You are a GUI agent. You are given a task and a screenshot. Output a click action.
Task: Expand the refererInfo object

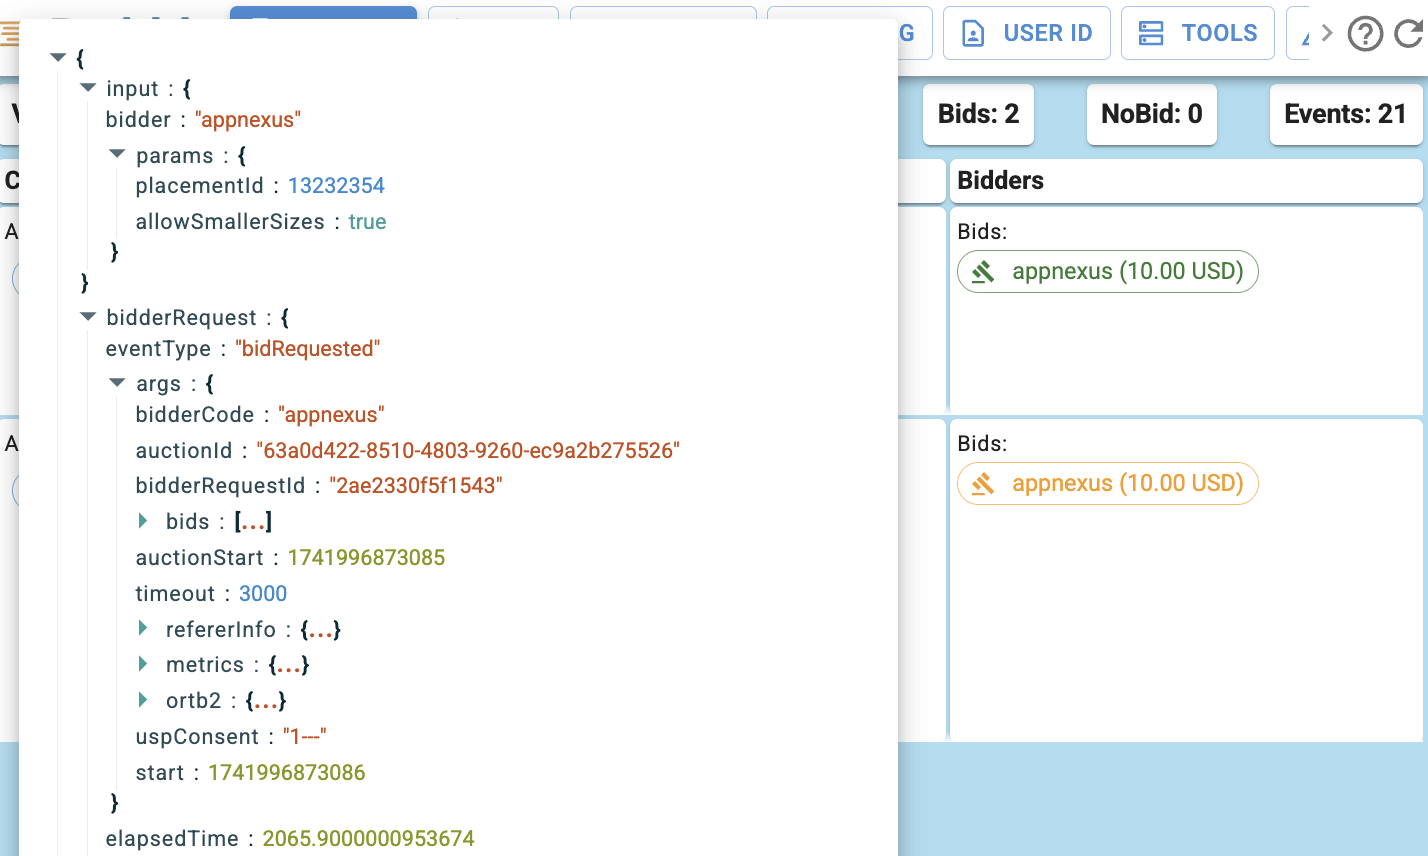point(143,629)
